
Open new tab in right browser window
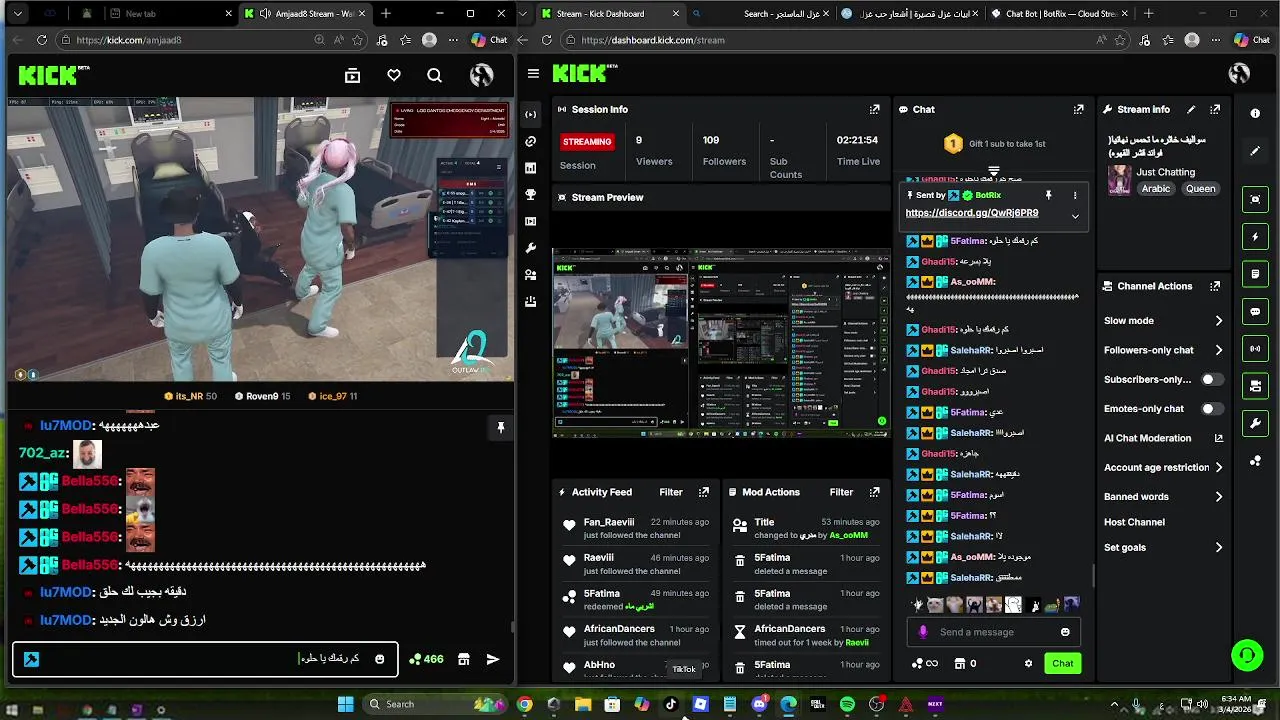1148,14
